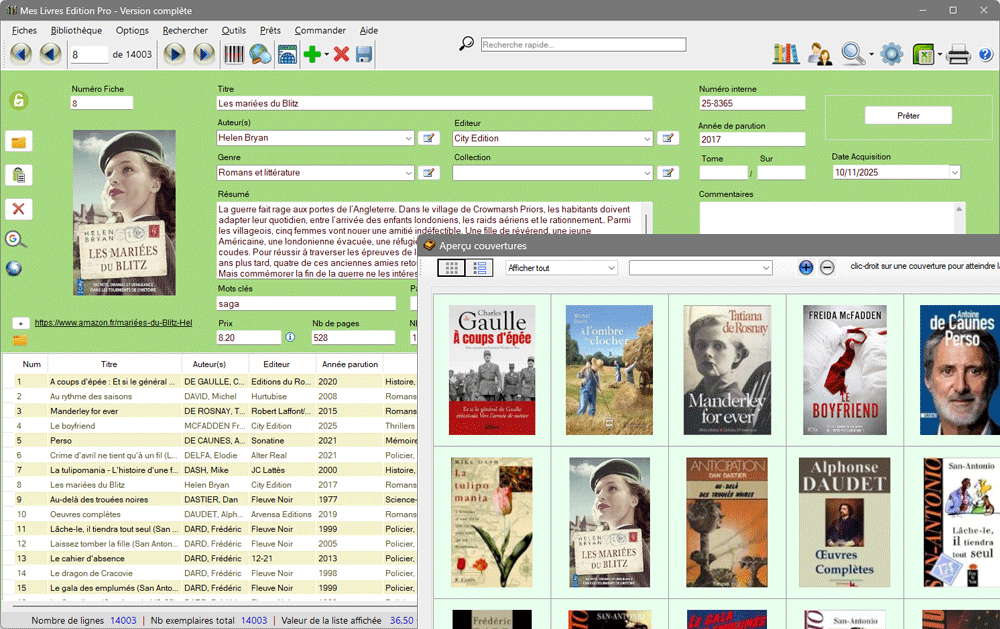Go to the first record

pyautogui.click(x=20, y=54)
